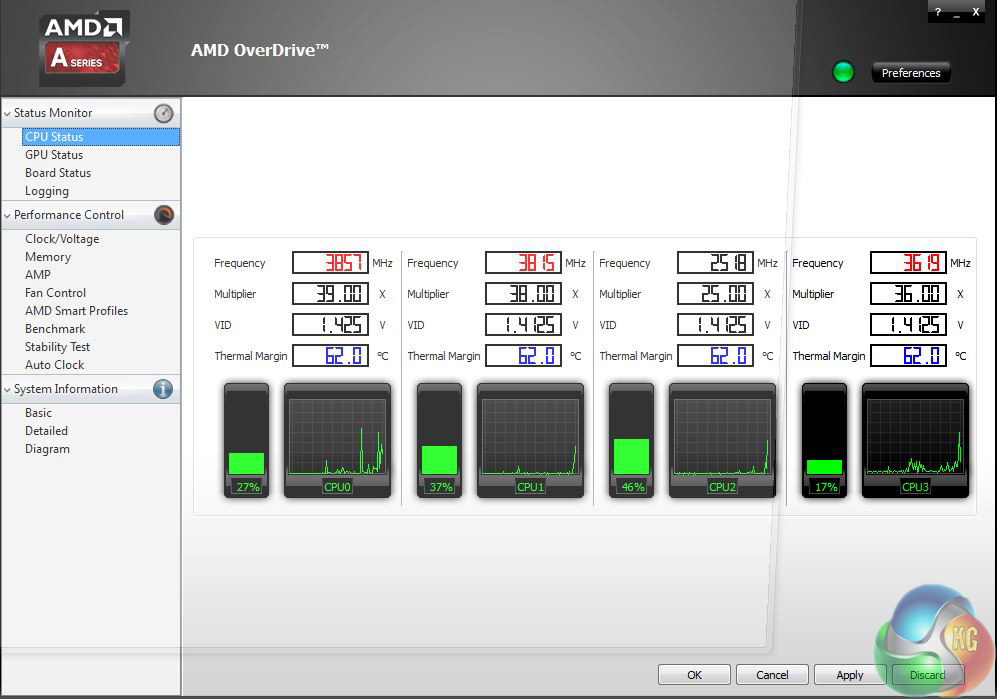Click the Performance Control dial icon
The image size is (997, 699).
(163, 215)
